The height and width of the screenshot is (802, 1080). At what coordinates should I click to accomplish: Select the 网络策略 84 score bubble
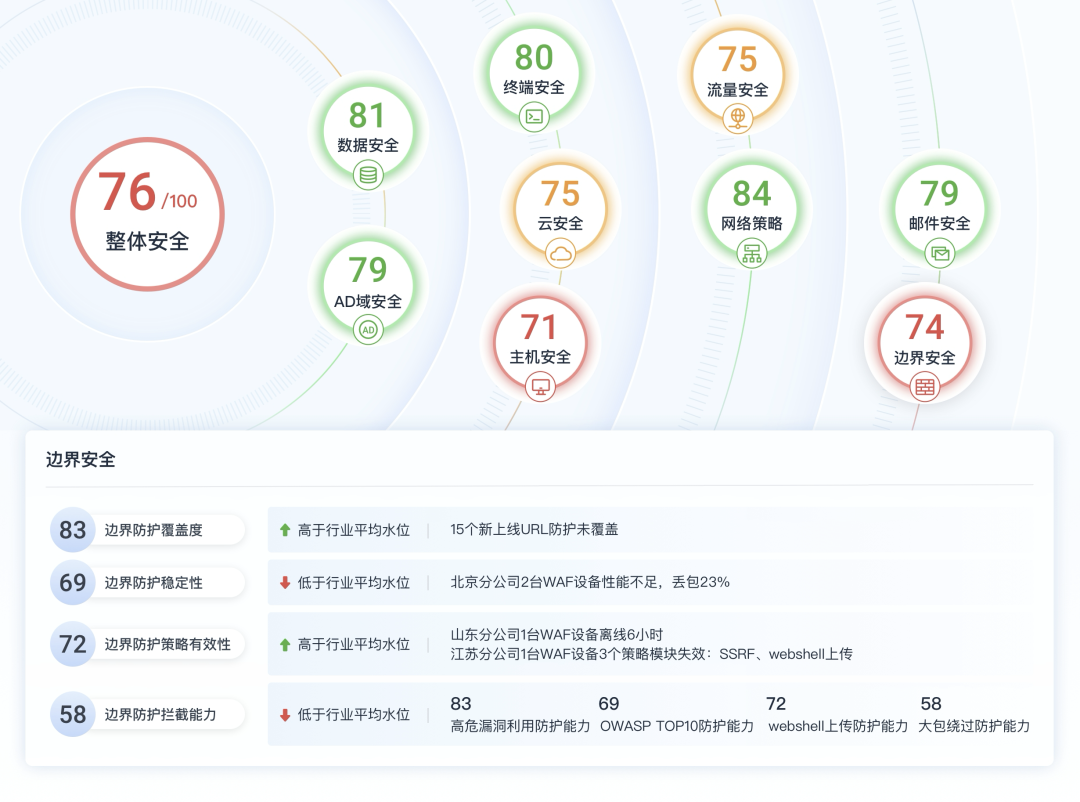coord(752,209)
